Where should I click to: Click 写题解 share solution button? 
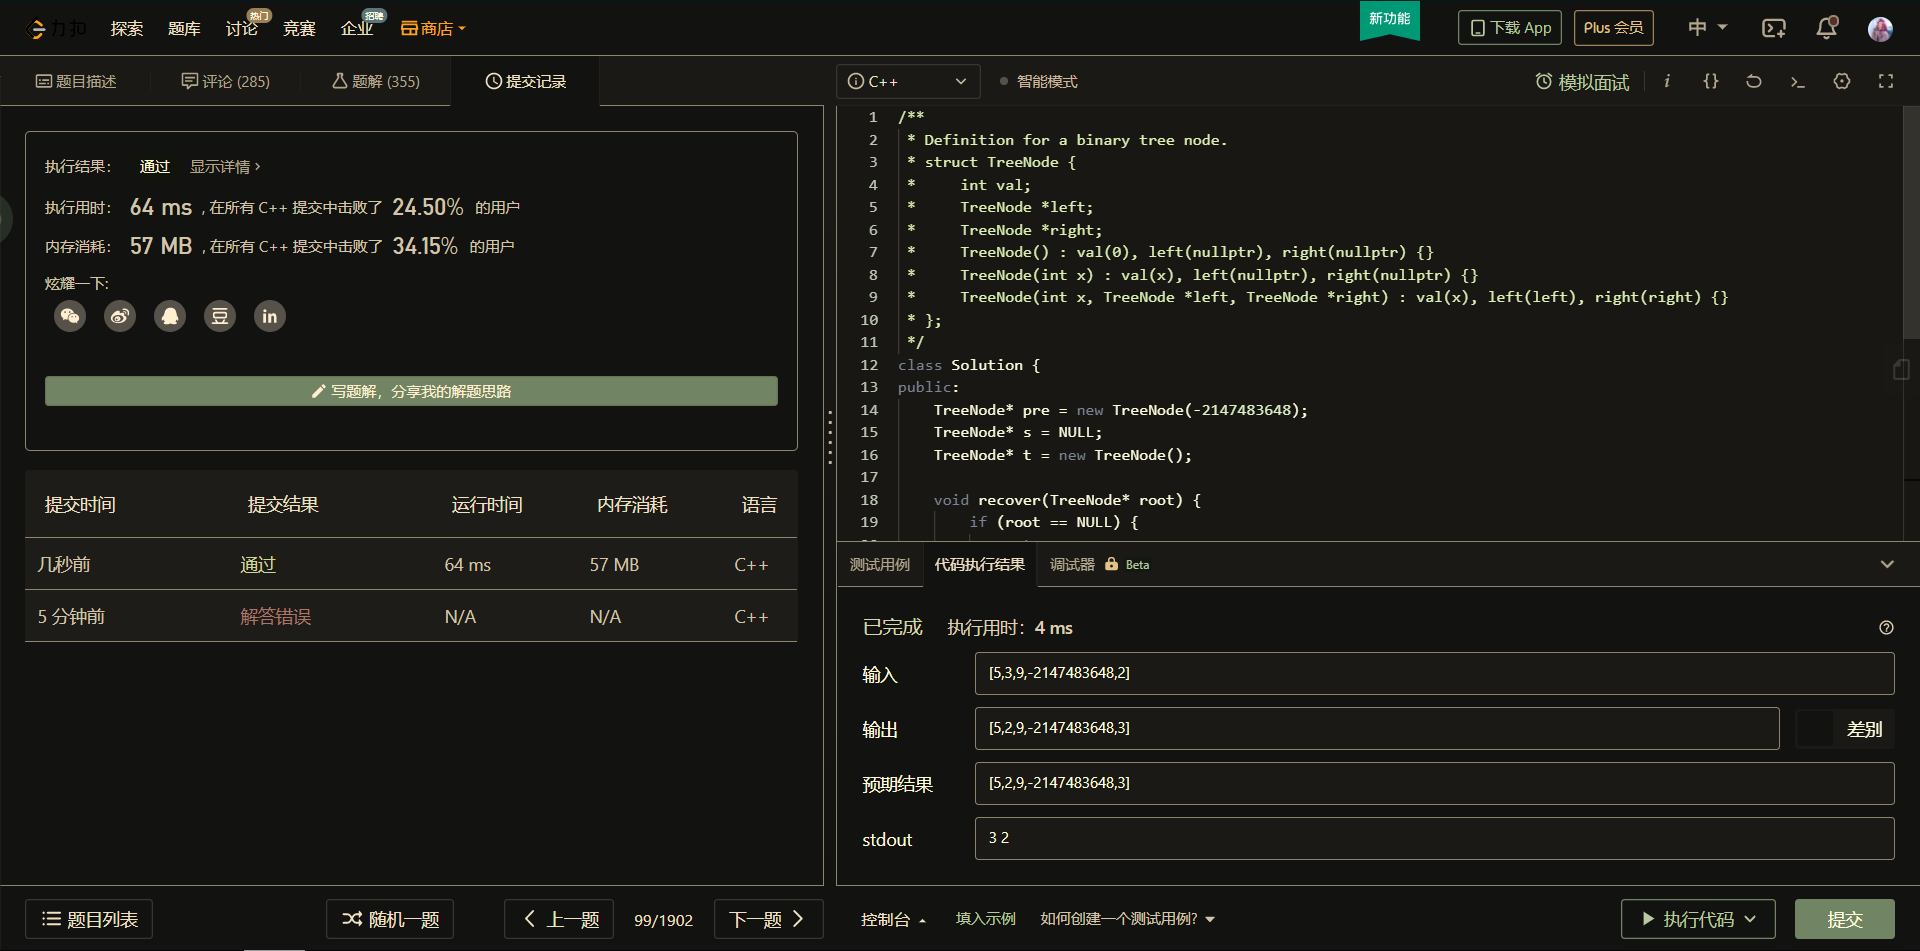(x=411, y=391)
